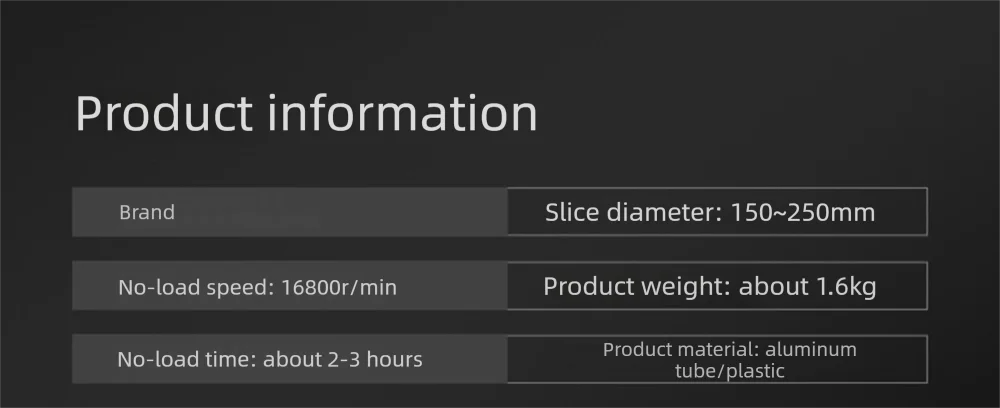This screenshot has width=1000, height=408.
Task: Select the 16800r/min speed value
Action: click(339, 288)
